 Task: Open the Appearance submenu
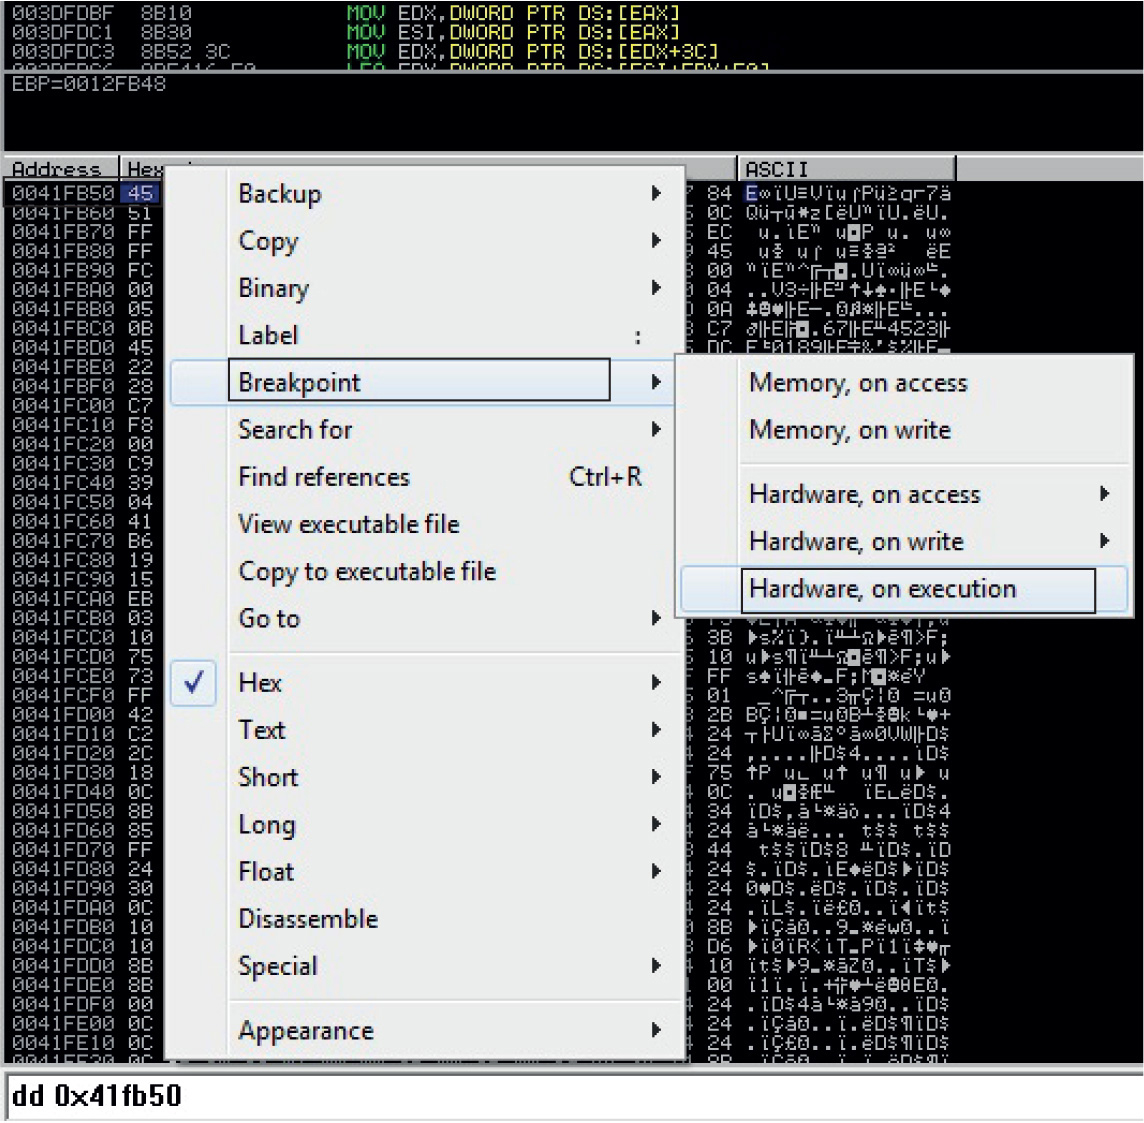pyautogui.click(x=427, y=1030)
